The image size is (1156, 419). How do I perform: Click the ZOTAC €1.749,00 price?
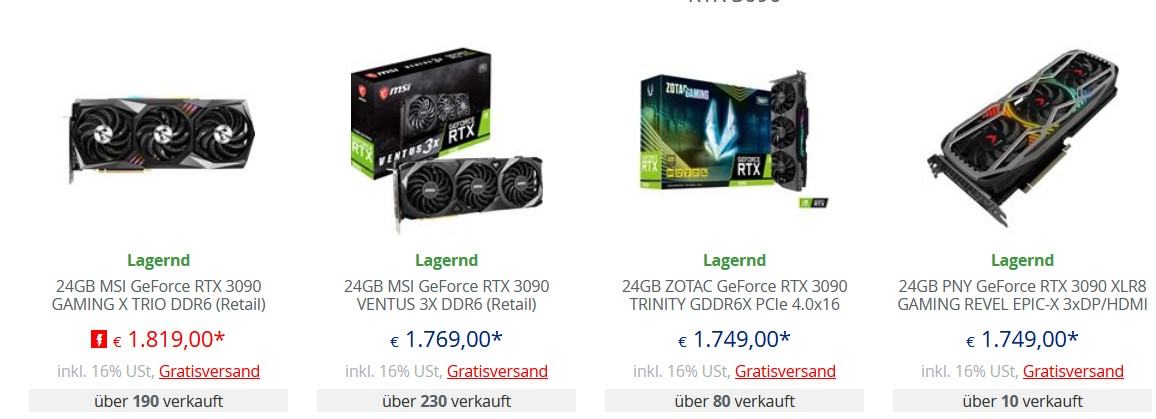734,339
